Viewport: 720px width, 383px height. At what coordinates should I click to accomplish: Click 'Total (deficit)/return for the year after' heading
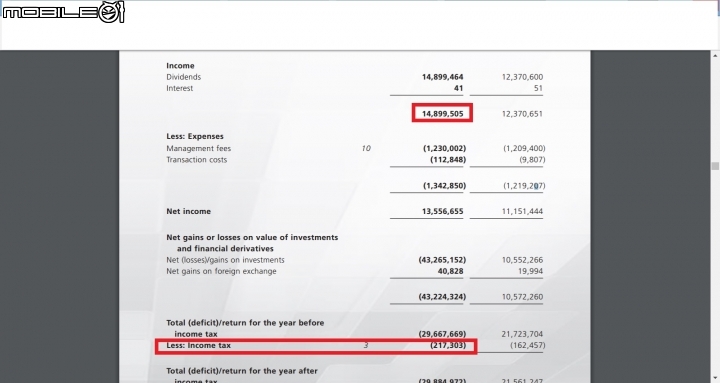(242, 371)
